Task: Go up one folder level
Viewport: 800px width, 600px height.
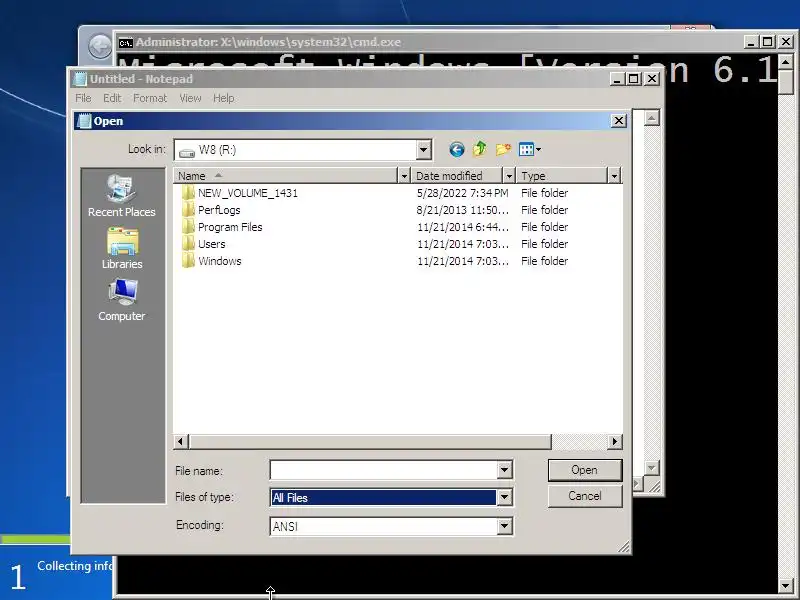Action: 479,149
